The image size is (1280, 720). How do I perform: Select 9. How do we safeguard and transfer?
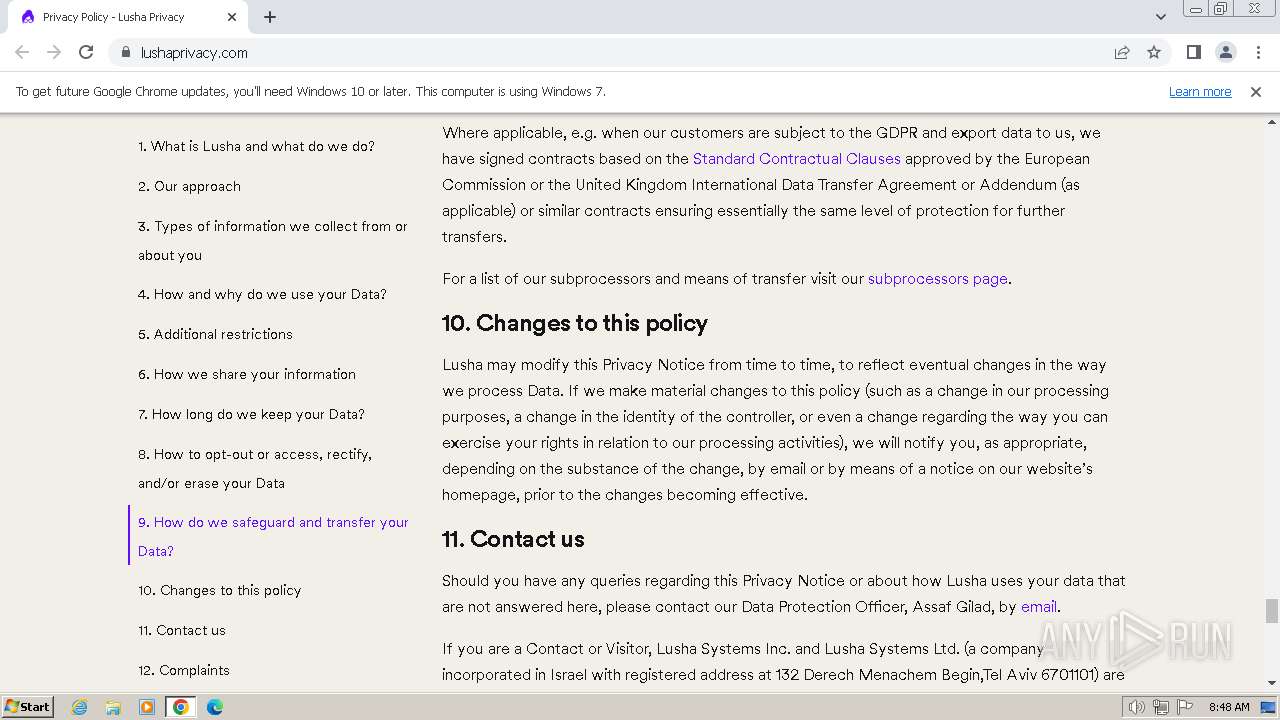(273, 536)
